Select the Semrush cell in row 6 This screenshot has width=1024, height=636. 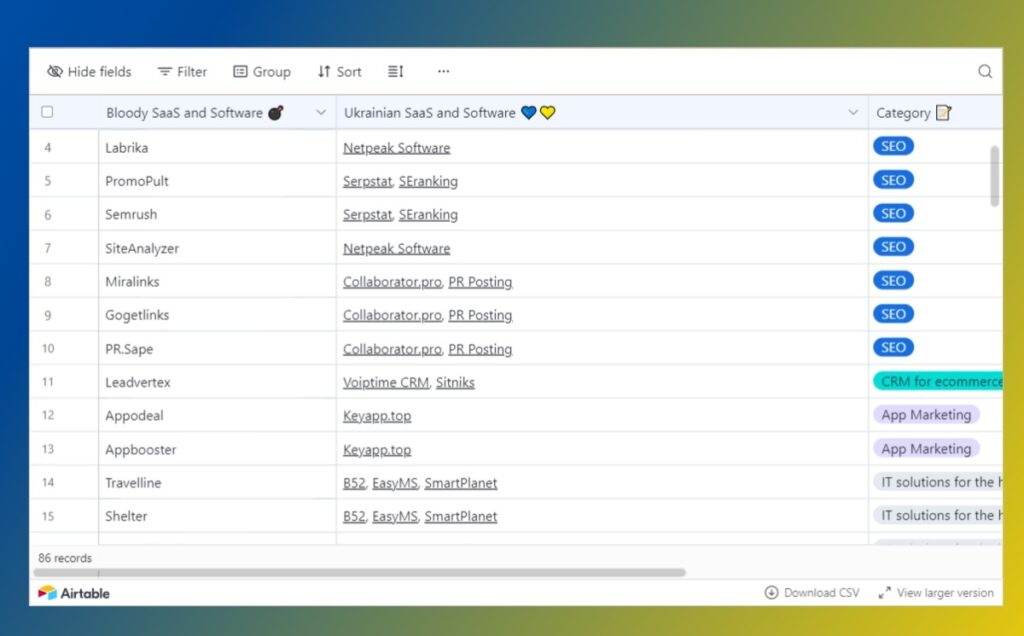(x=131, y=215)
